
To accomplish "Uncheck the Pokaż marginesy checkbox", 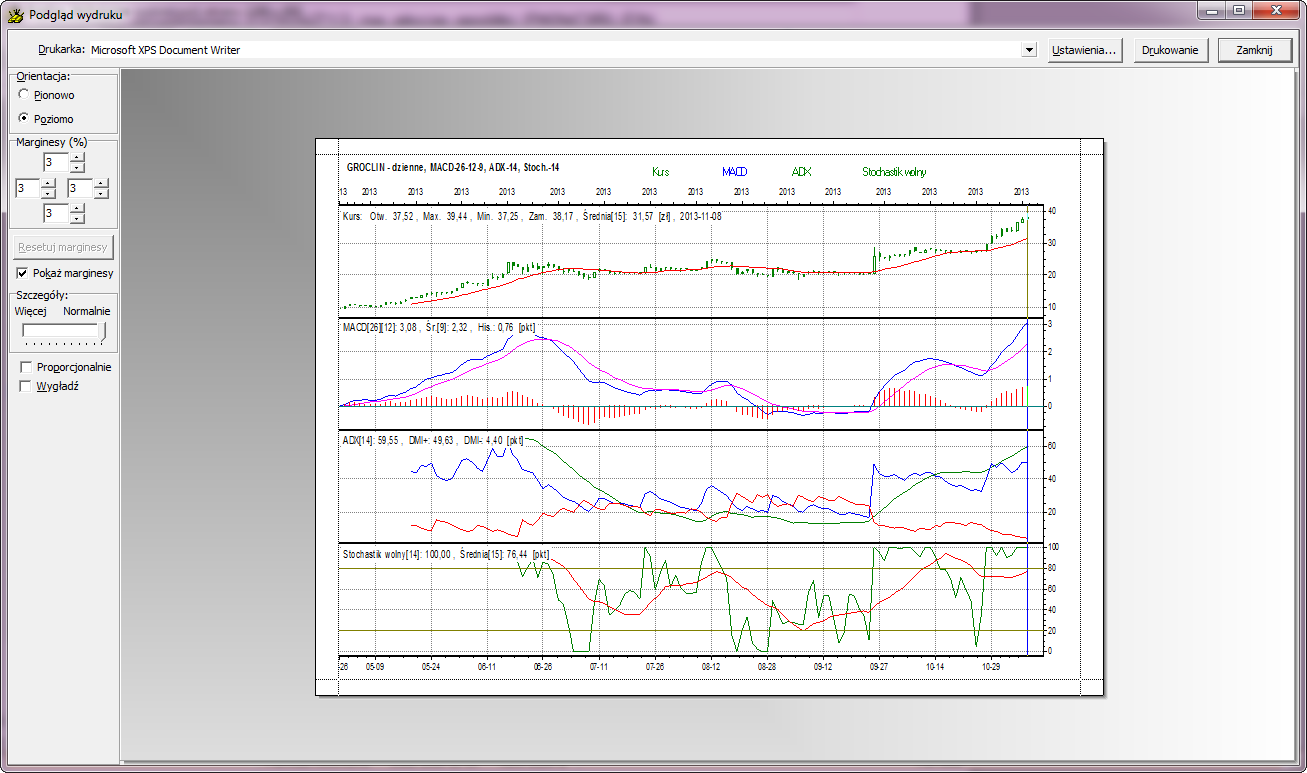I will (23, 273).
